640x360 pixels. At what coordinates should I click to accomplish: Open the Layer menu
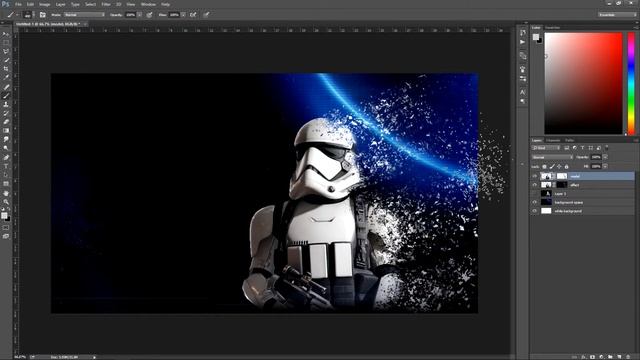(60, 4)
